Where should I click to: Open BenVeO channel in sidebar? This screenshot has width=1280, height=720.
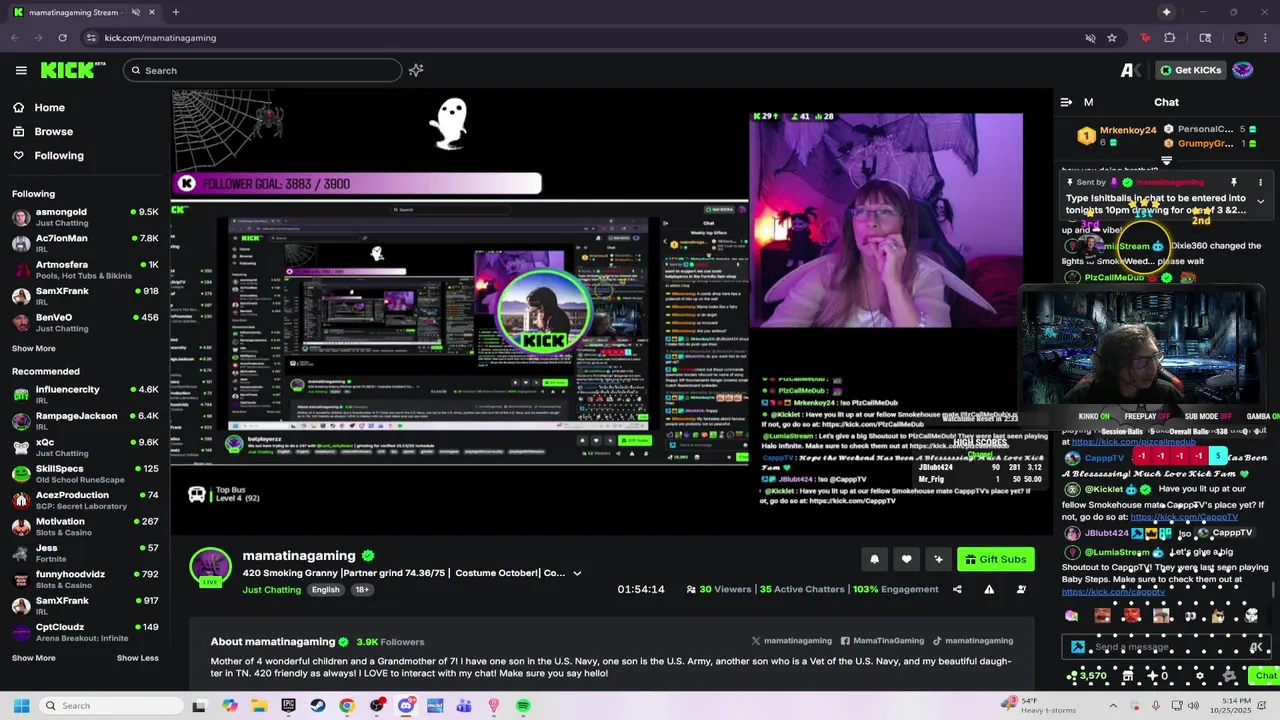click(85, 322)
